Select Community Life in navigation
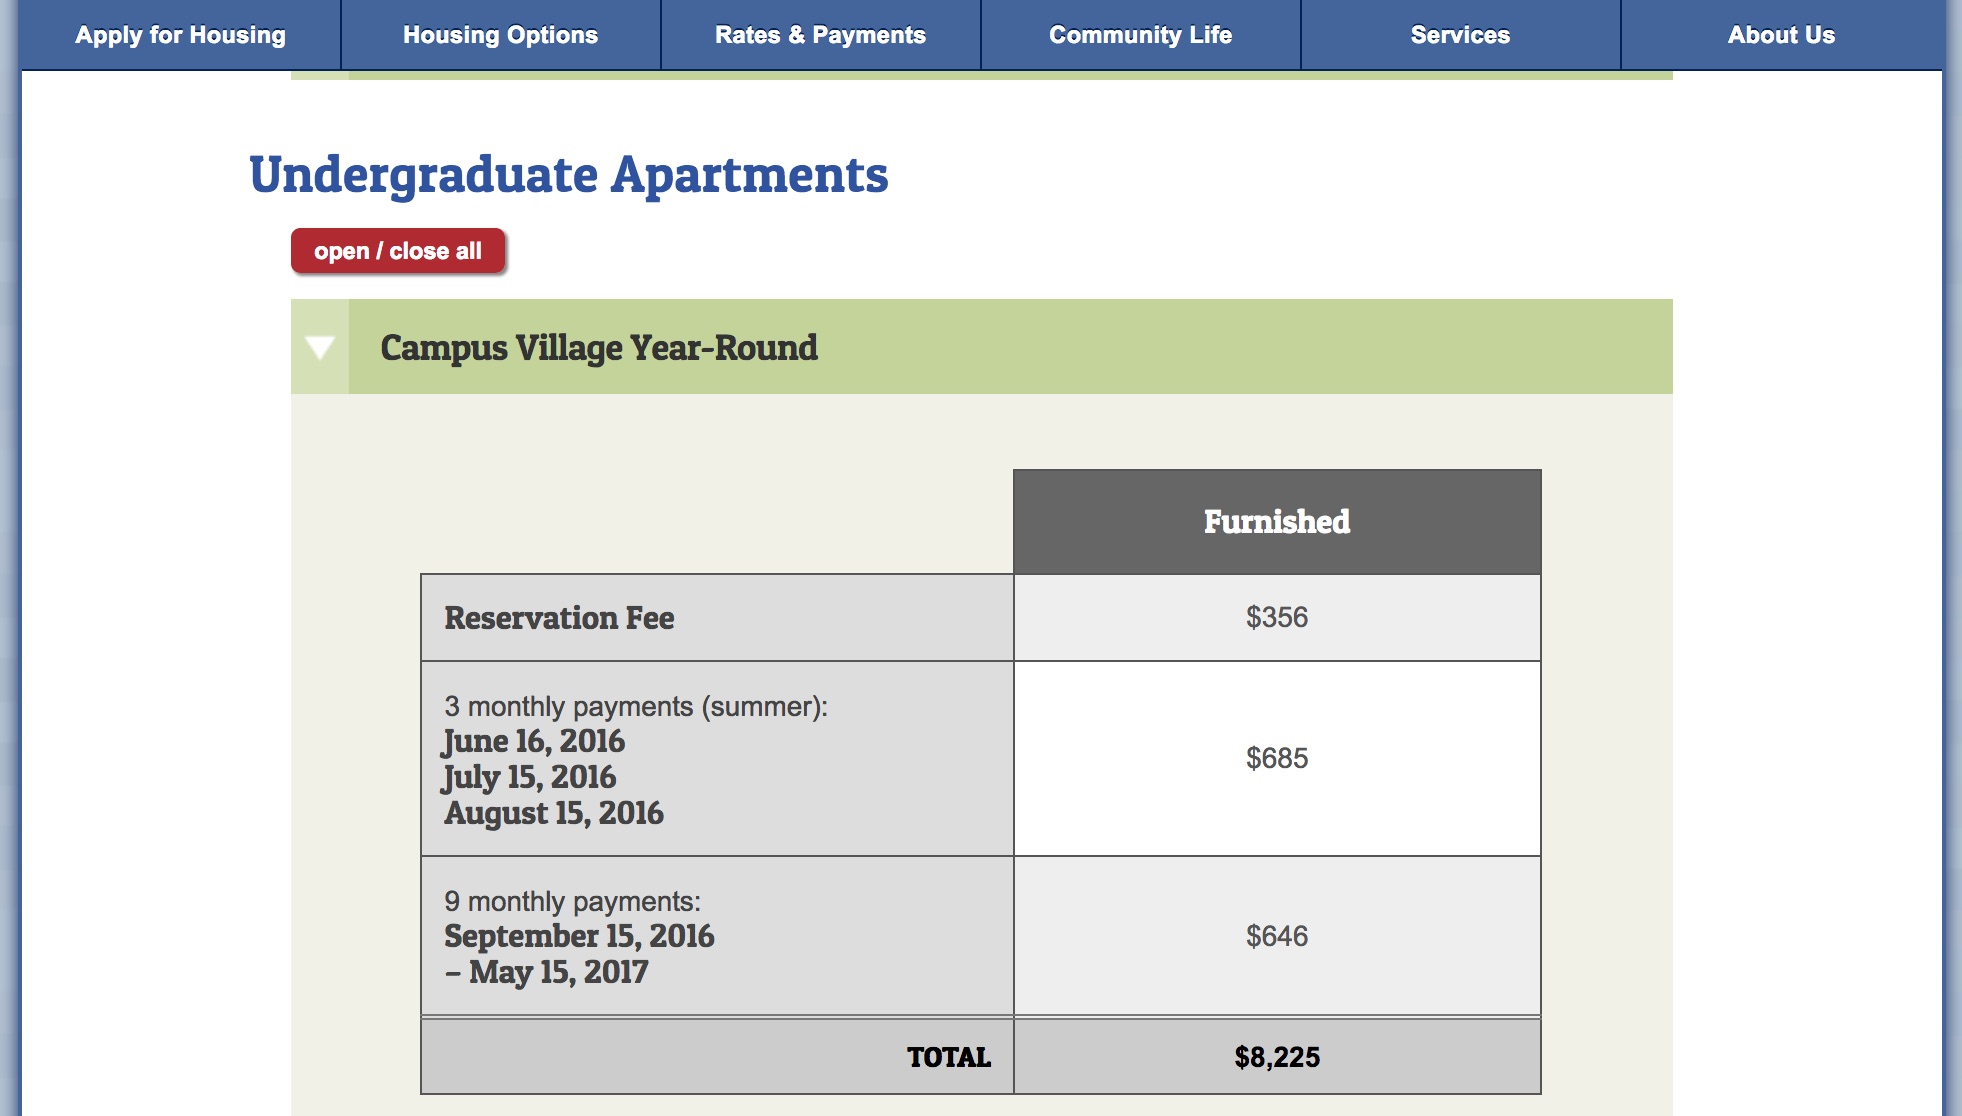Viewport: 1962px width, 1116px height. point(1140,35)
